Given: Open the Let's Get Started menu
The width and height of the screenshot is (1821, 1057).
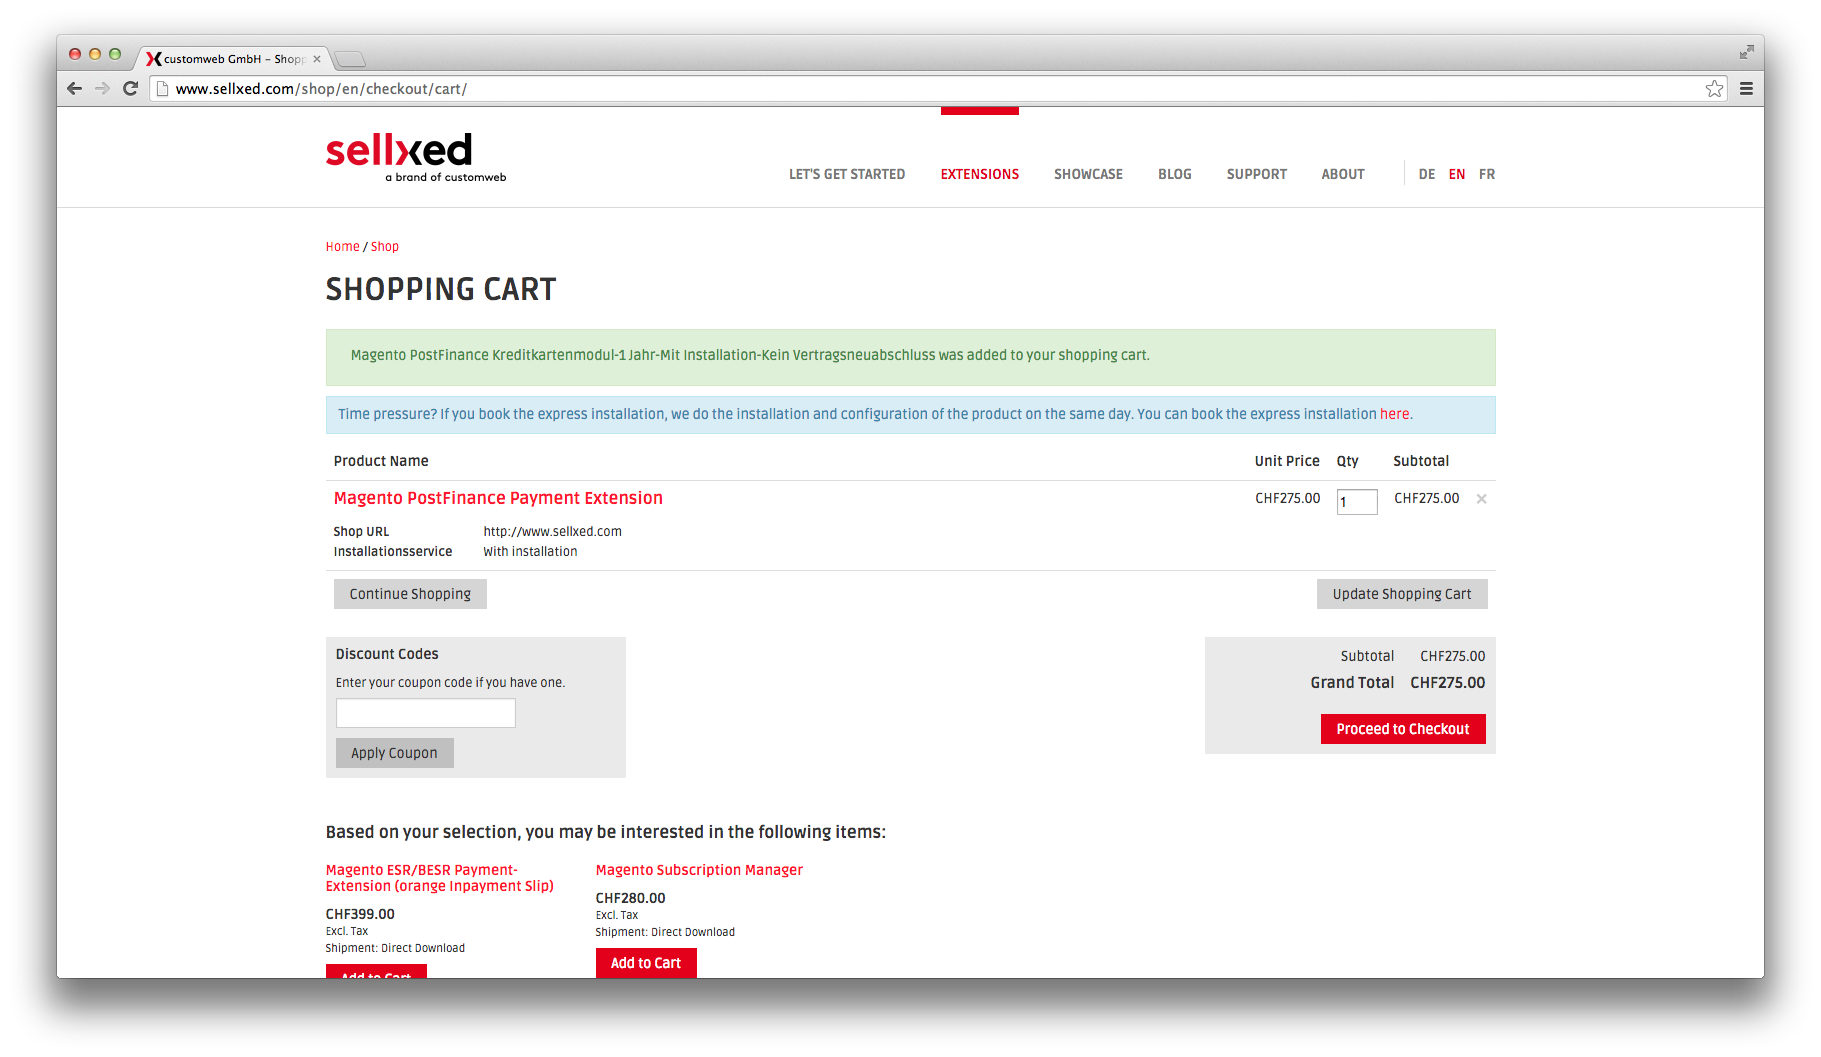Looking at the screenshot, I should 847,174.
